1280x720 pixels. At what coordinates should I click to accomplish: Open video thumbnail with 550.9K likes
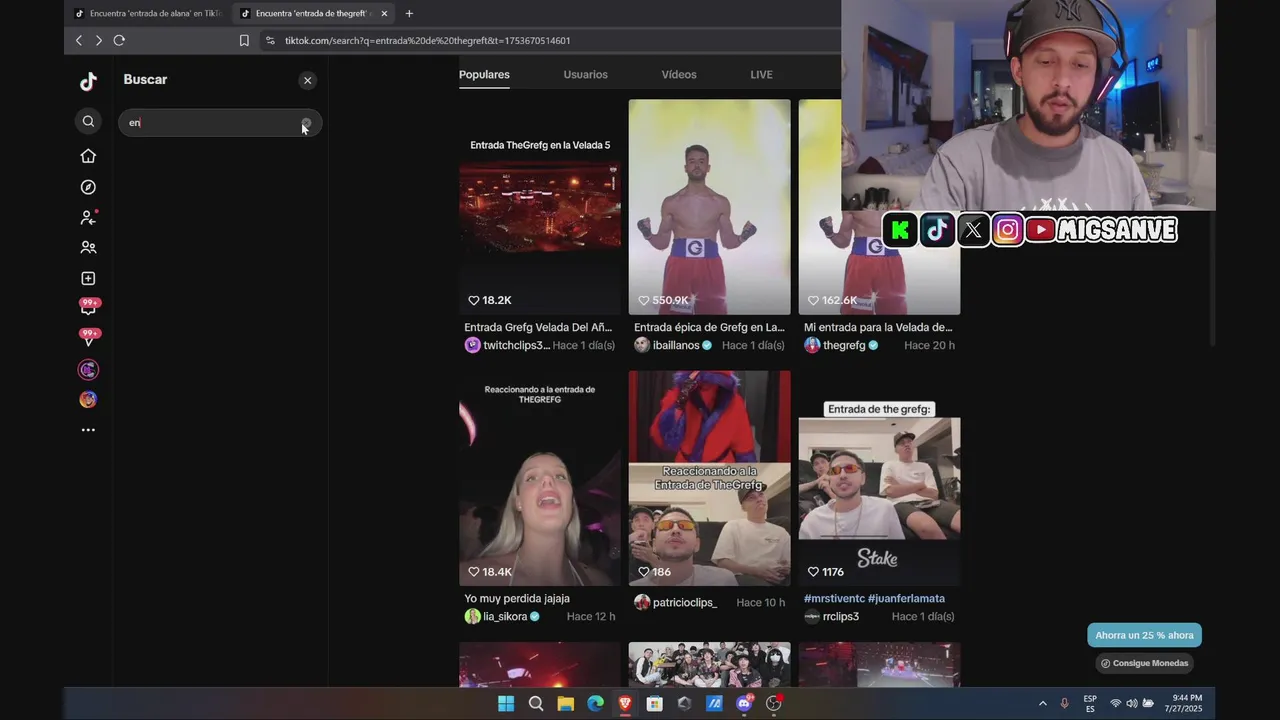(x=709, y=206)
